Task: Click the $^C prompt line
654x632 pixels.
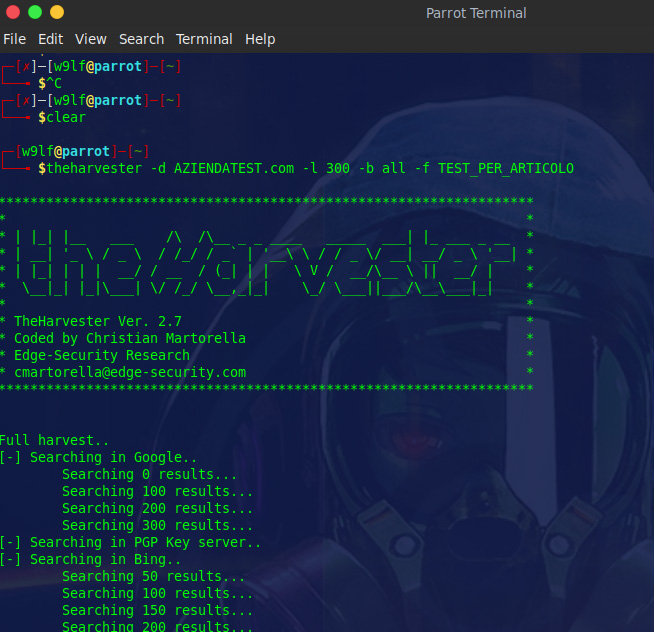Action: [50, 83]
